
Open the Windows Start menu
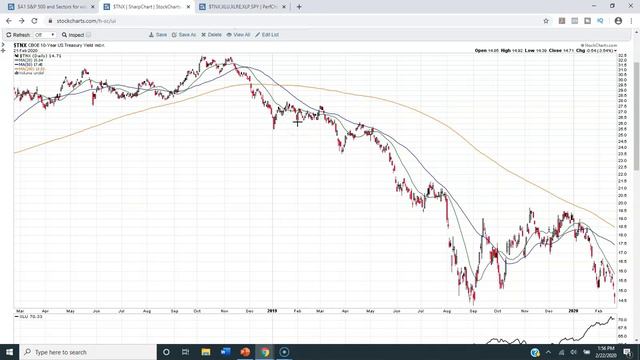[x=9, y=352]
